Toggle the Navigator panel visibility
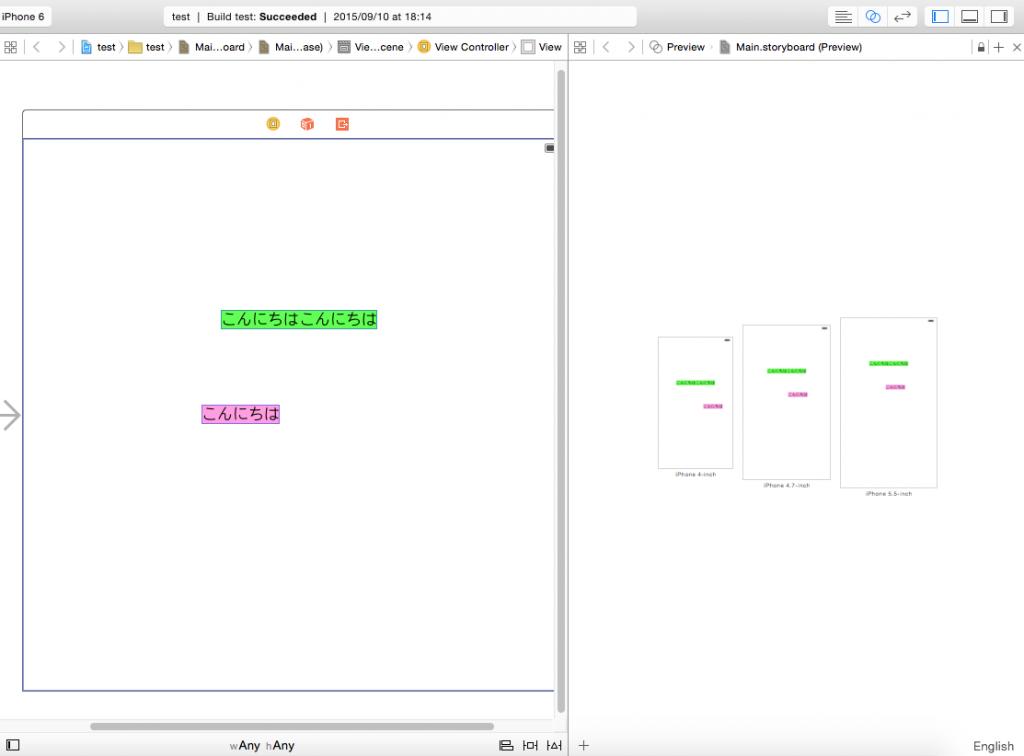 [940, 17]
